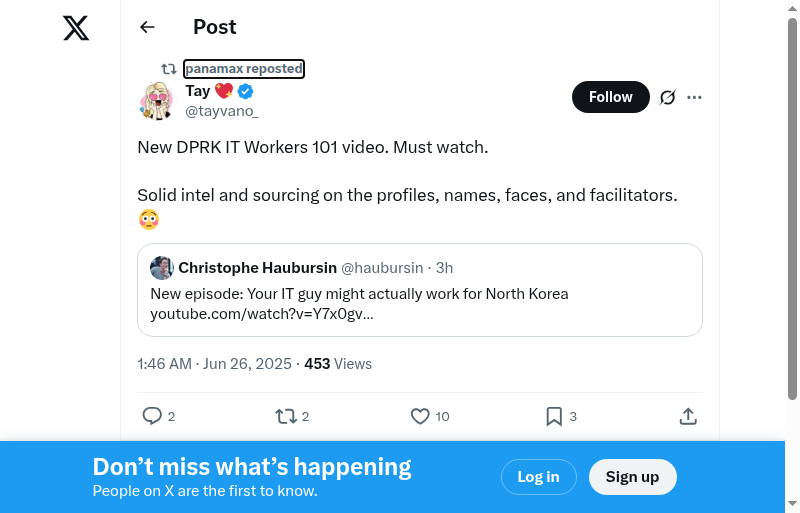Open the panamax reposted link
Screen dimensions: 800x513
click(244, 69)
